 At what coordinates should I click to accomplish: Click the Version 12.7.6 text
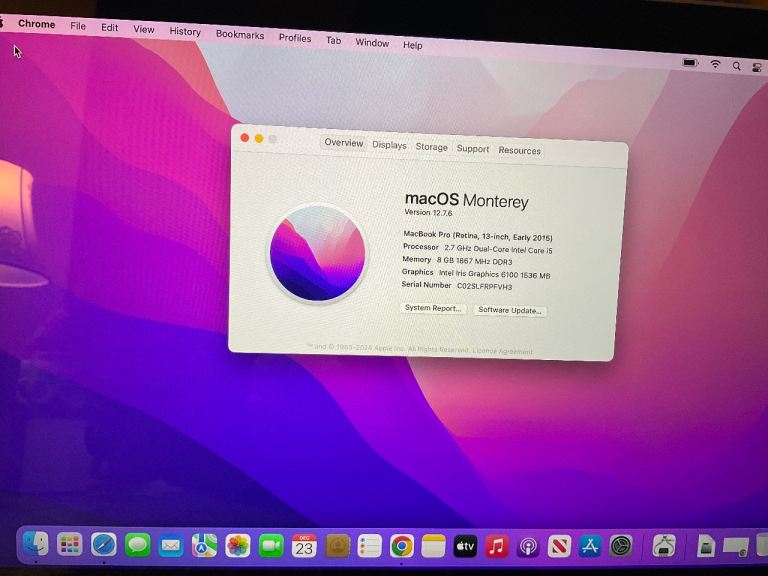click(x=428, y=213)
